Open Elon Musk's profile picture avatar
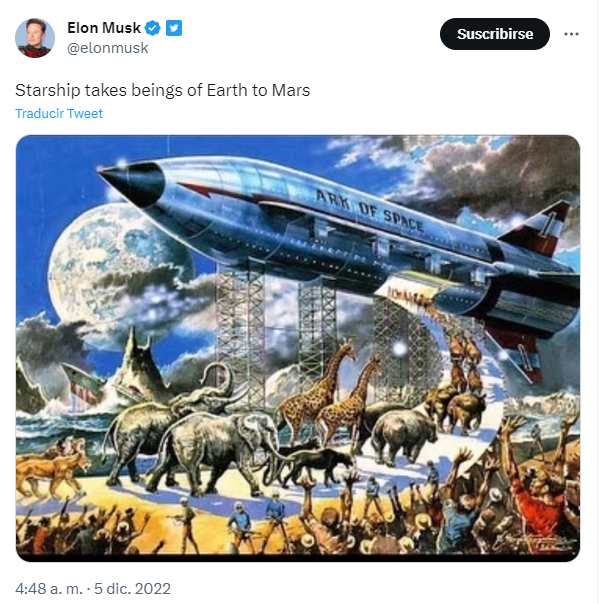 click(35, 38)
